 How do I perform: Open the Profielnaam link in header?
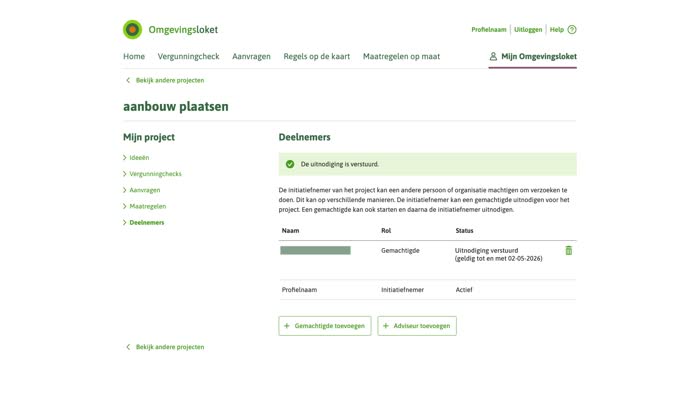point(489,29)
